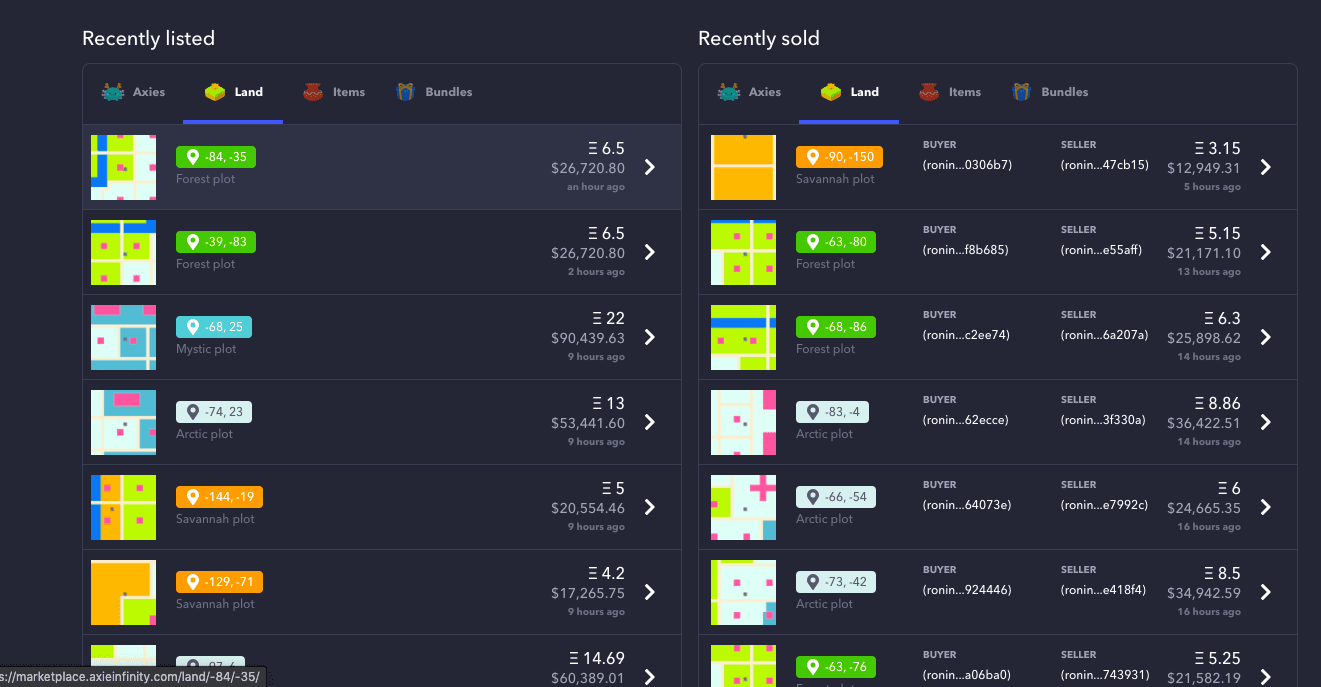Click the Land block icon in Recently sold
Screen dimensions: 1321x687
830,92
